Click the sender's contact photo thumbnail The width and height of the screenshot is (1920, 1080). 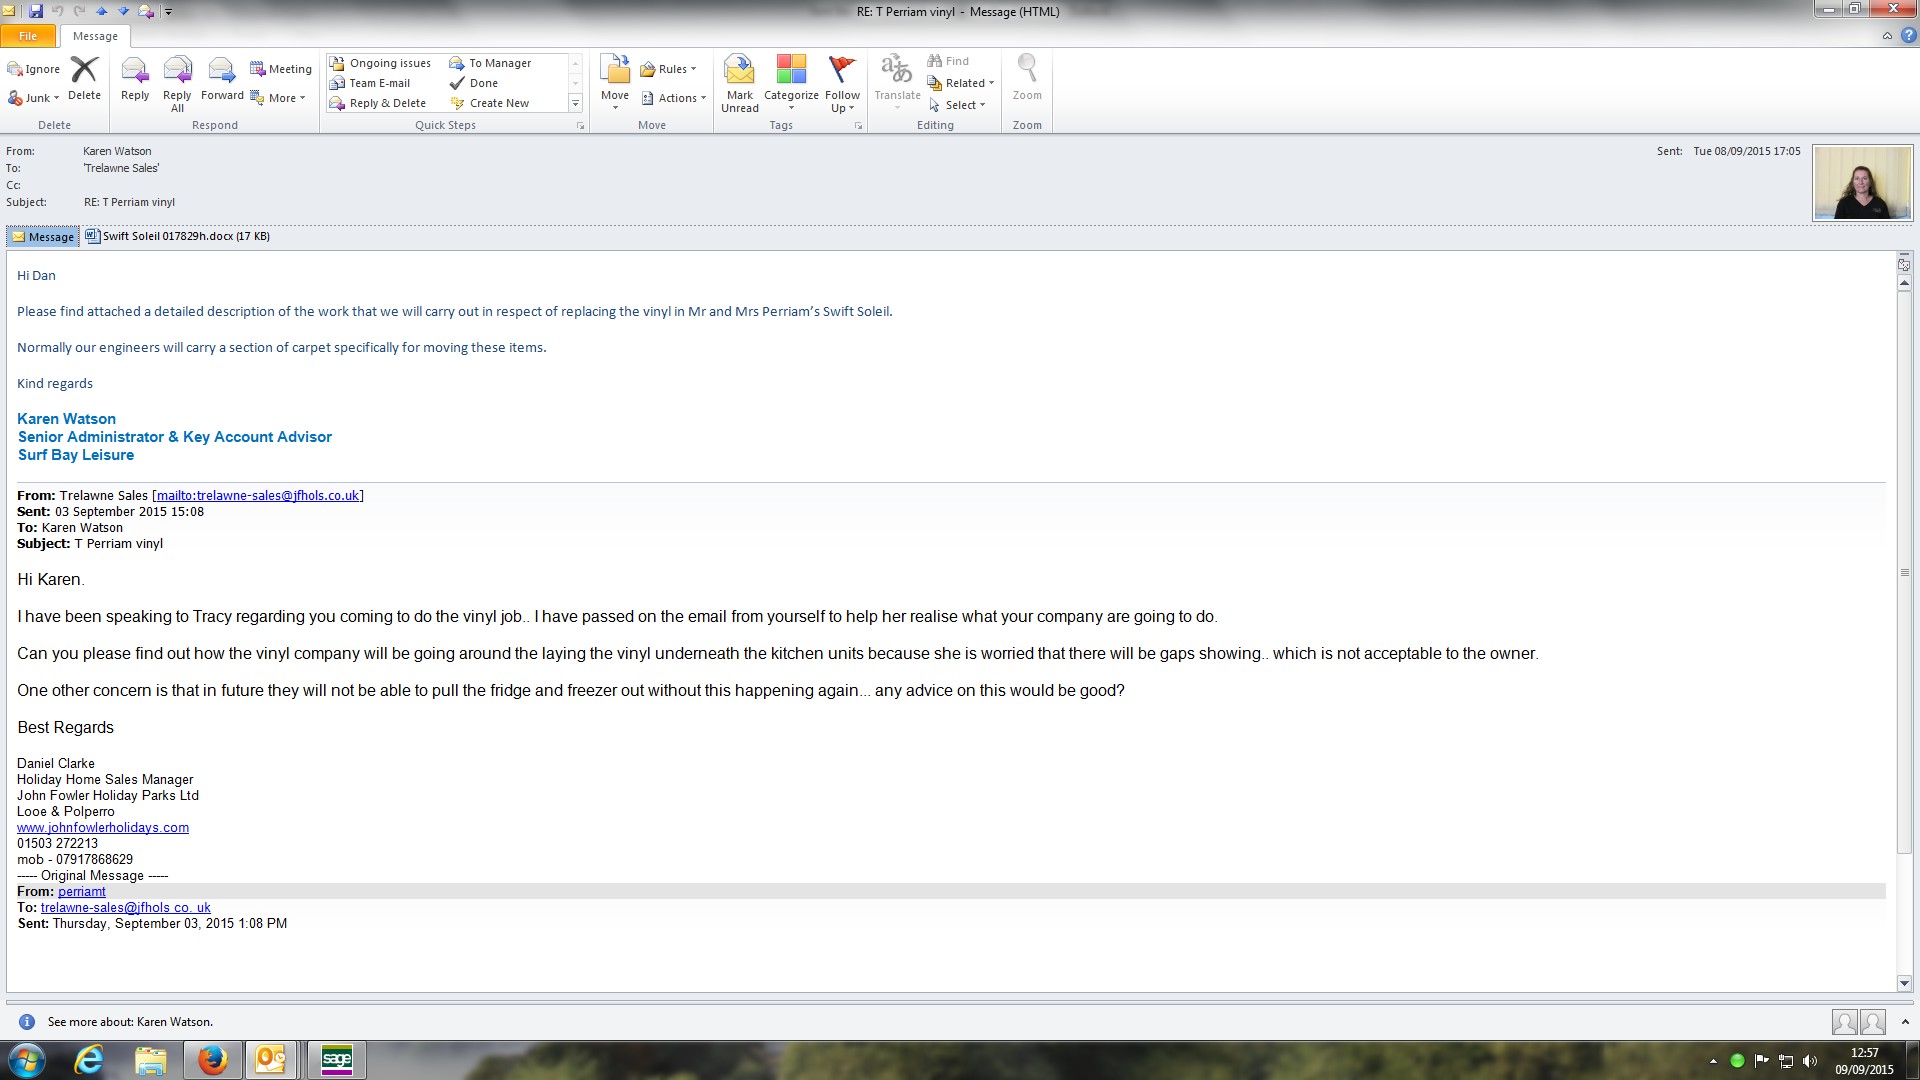click(x=1862, y=183)
